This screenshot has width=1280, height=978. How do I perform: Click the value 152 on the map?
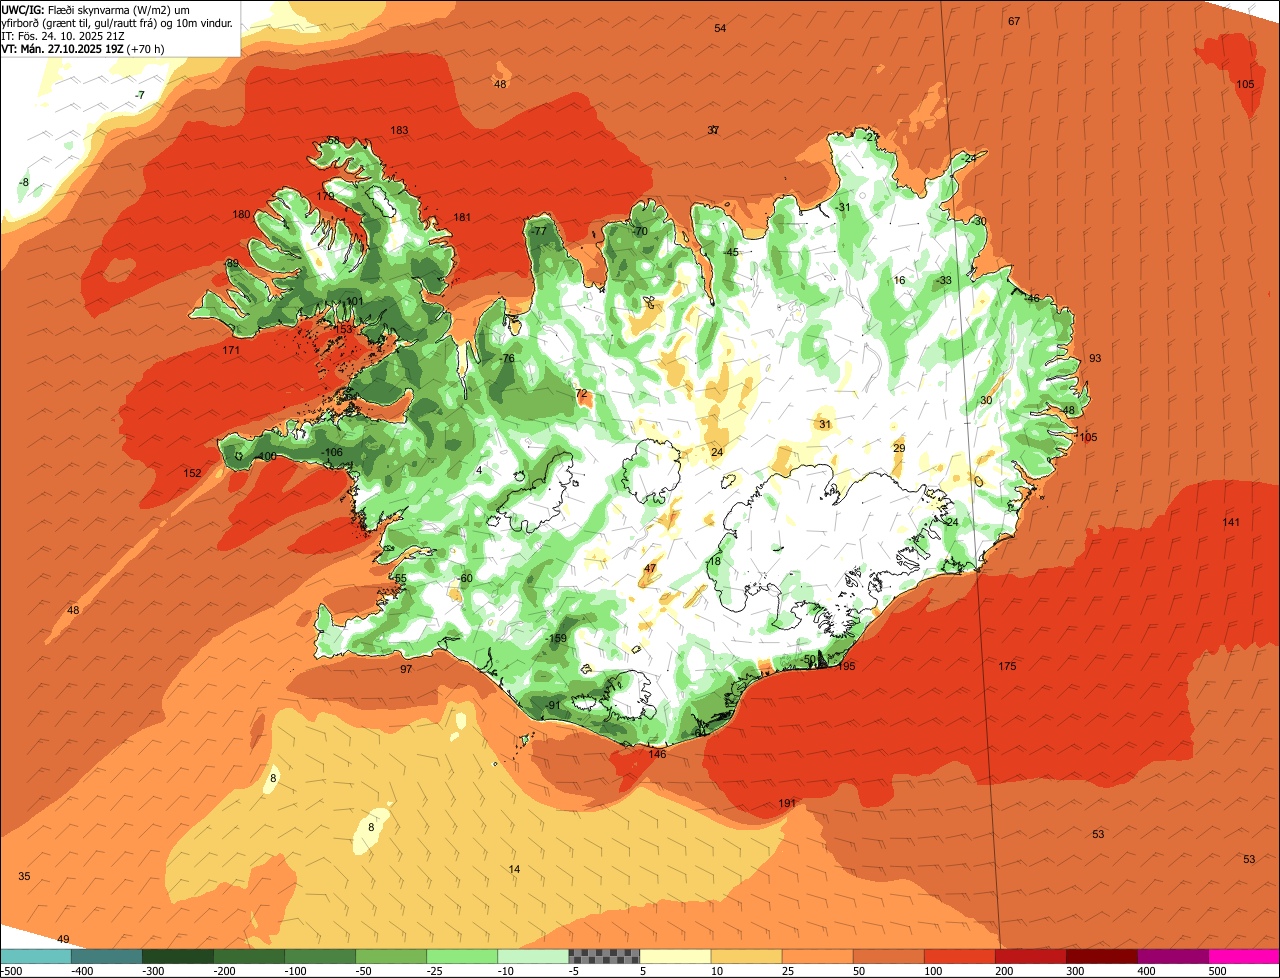(x=193, y=474)
